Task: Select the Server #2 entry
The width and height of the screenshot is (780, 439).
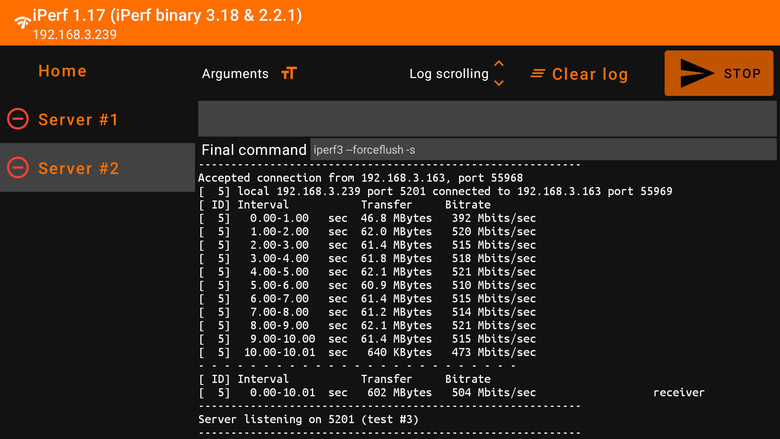Action: pyautogui.click(x=98, y=168)
